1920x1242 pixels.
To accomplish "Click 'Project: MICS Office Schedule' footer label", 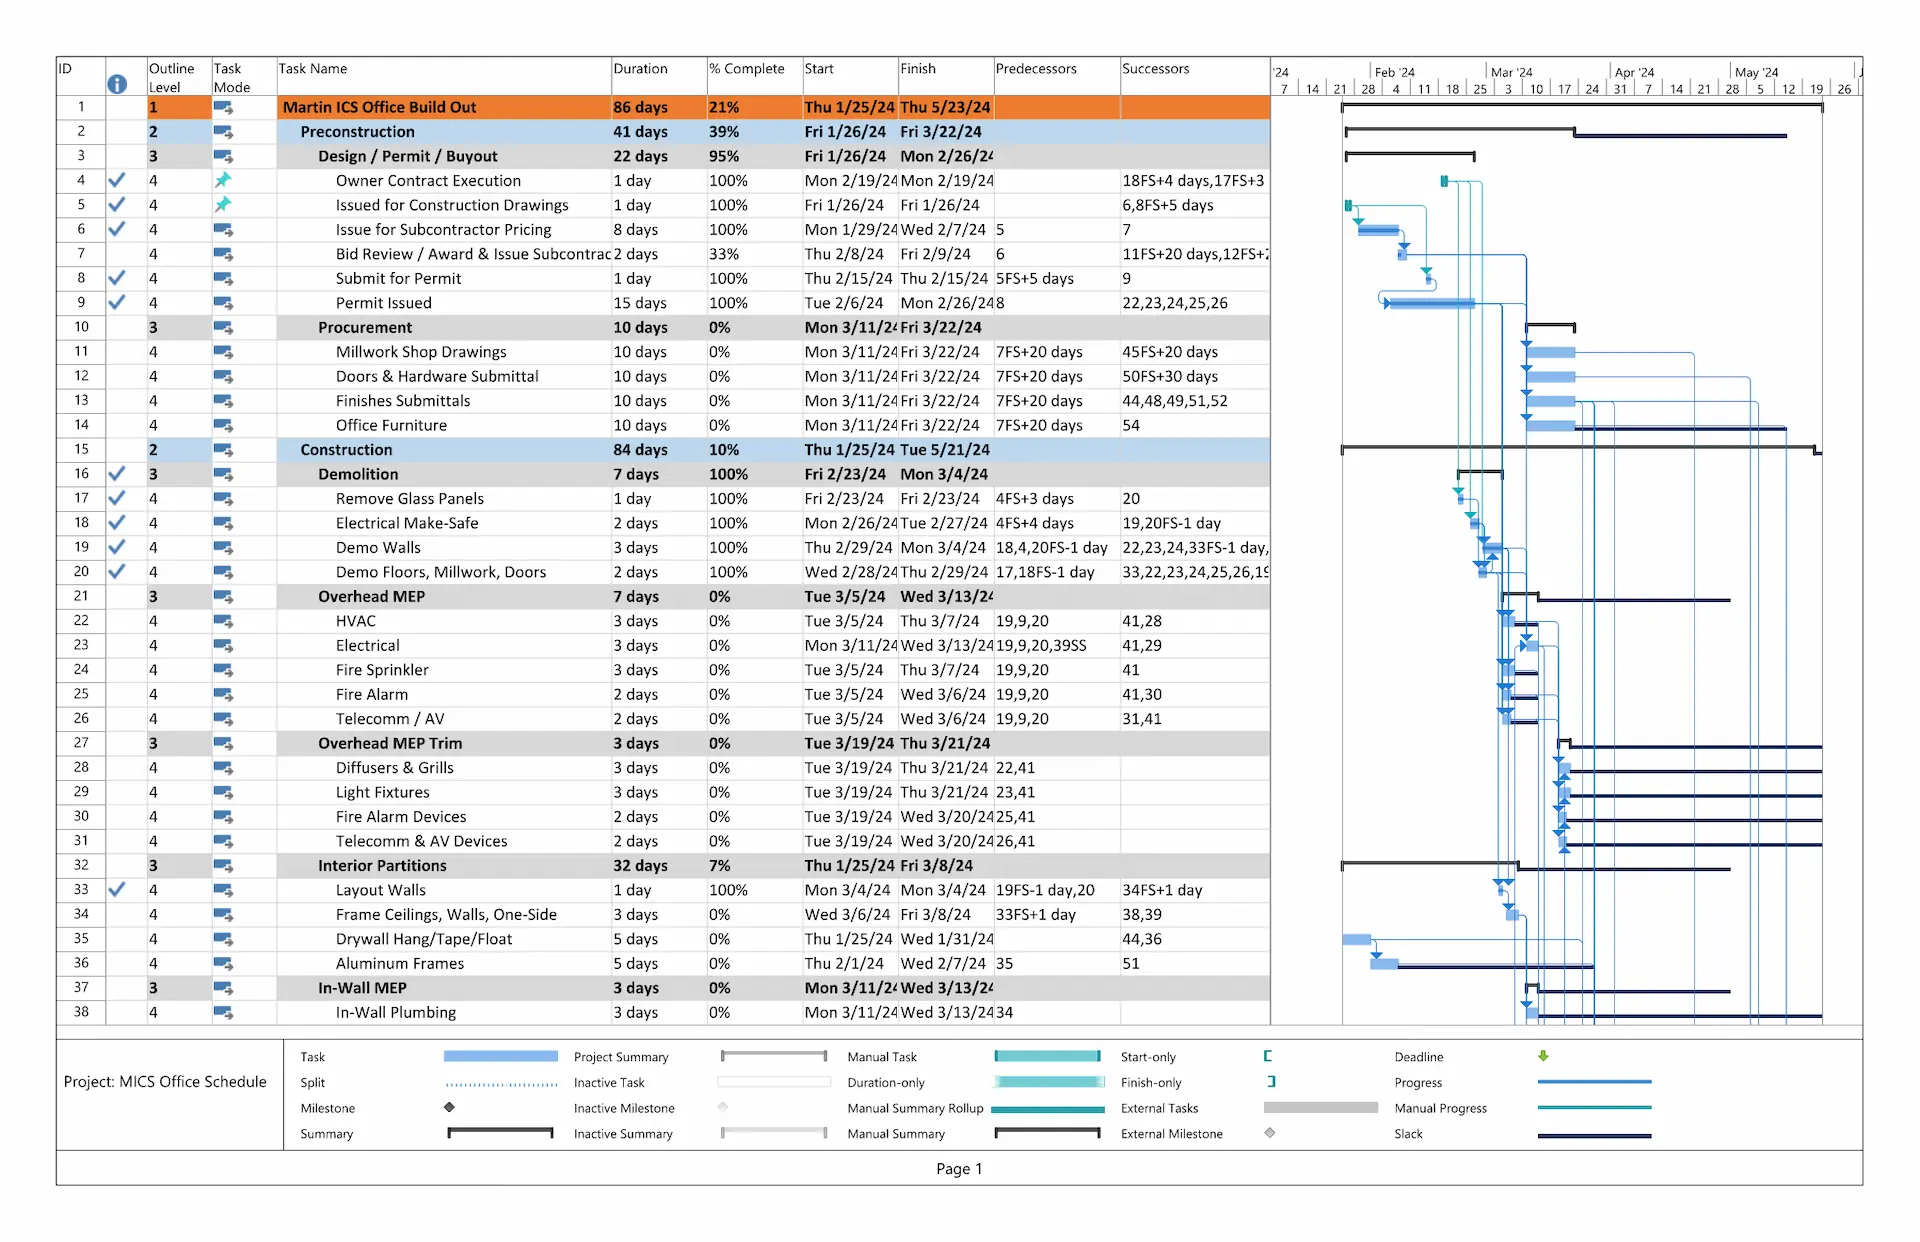I will click(x=165, y=1082).
